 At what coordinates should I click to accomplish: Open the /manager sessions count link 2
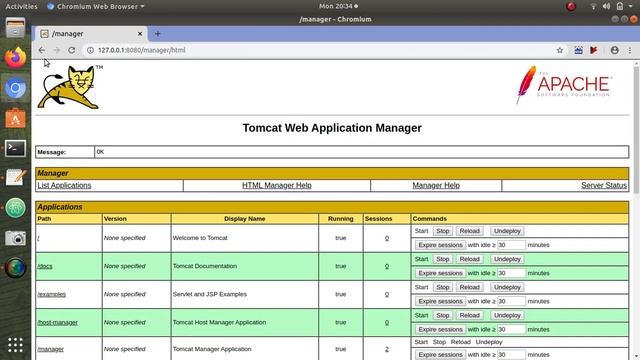coord(387,349)
